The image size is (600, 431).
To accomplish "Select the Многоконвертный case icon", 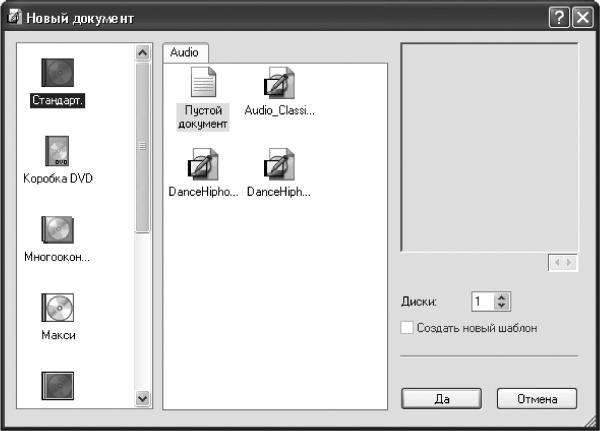I will coord(58,230).
